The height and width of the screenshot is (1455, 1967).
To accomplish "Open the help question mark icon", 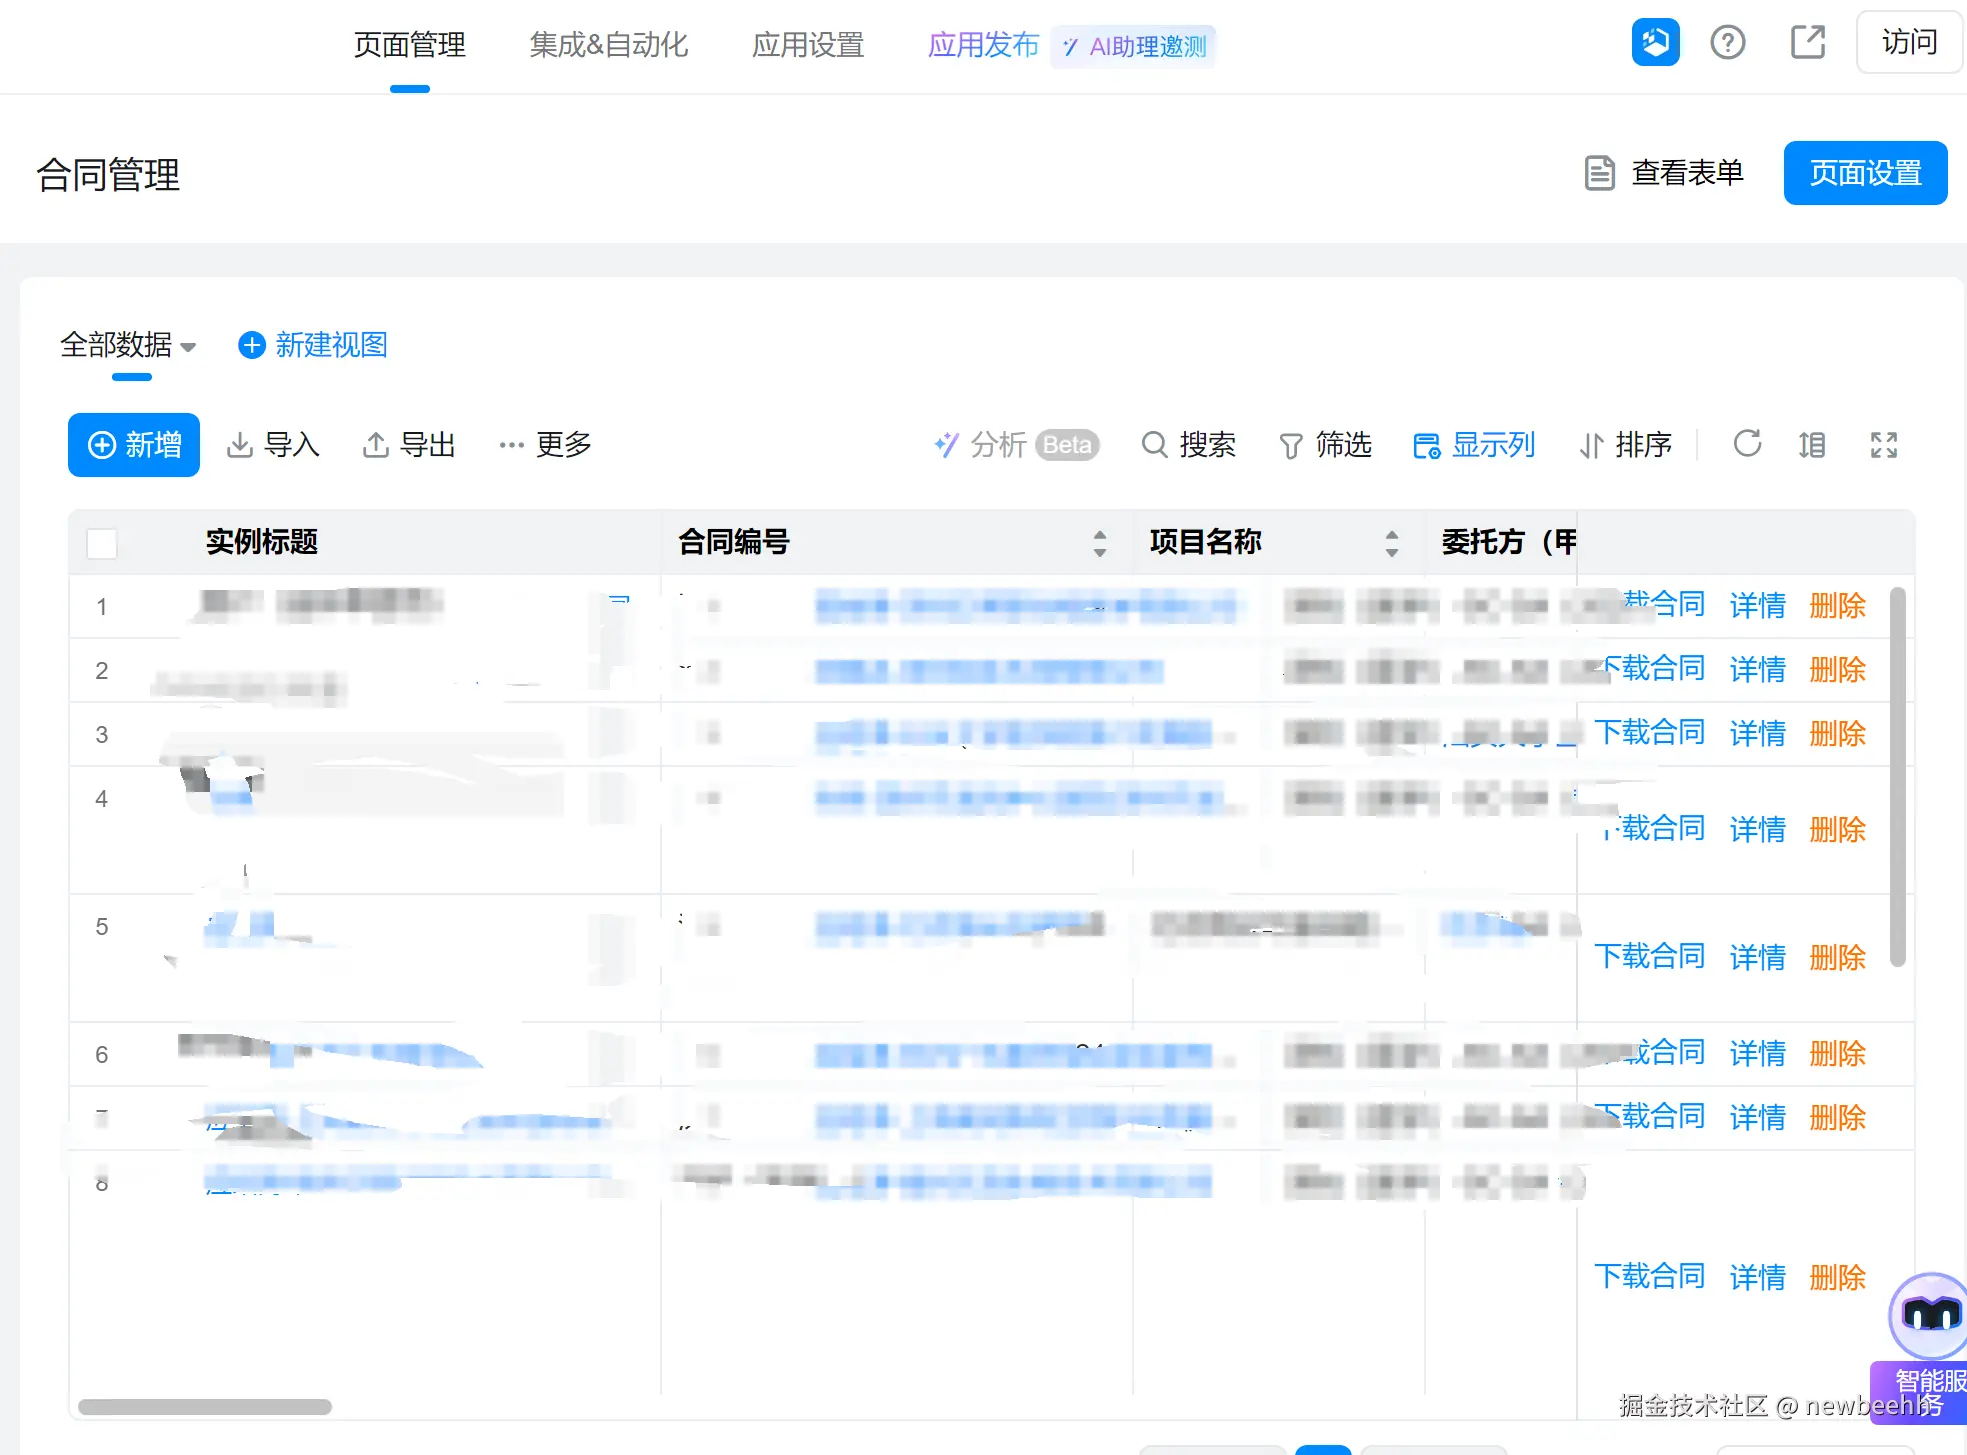I will [1727, 43].
